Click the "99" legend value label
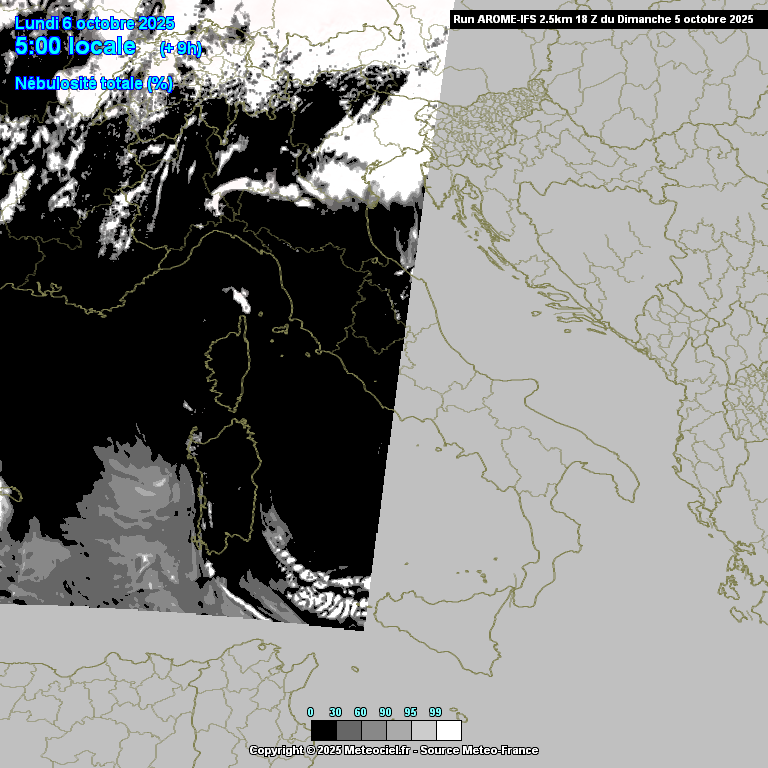The height and width of the screenshot is (768, 768). tap(435, 712)
